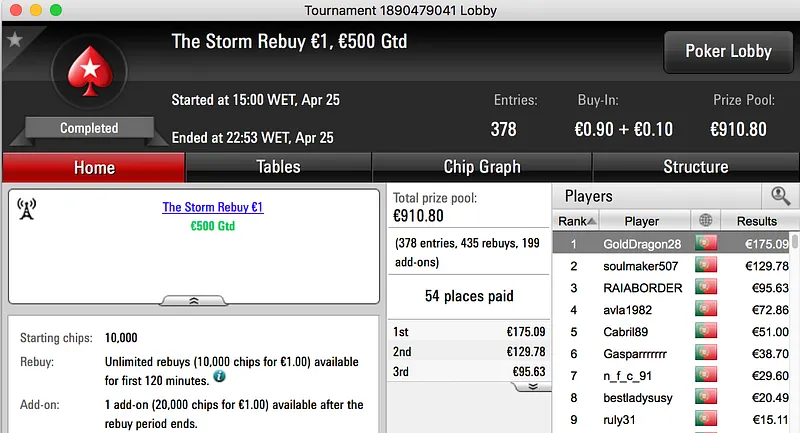Open player search magnifier icon
Image resolution: width=800 pixels, height=433 pixels.
point(780,197)
